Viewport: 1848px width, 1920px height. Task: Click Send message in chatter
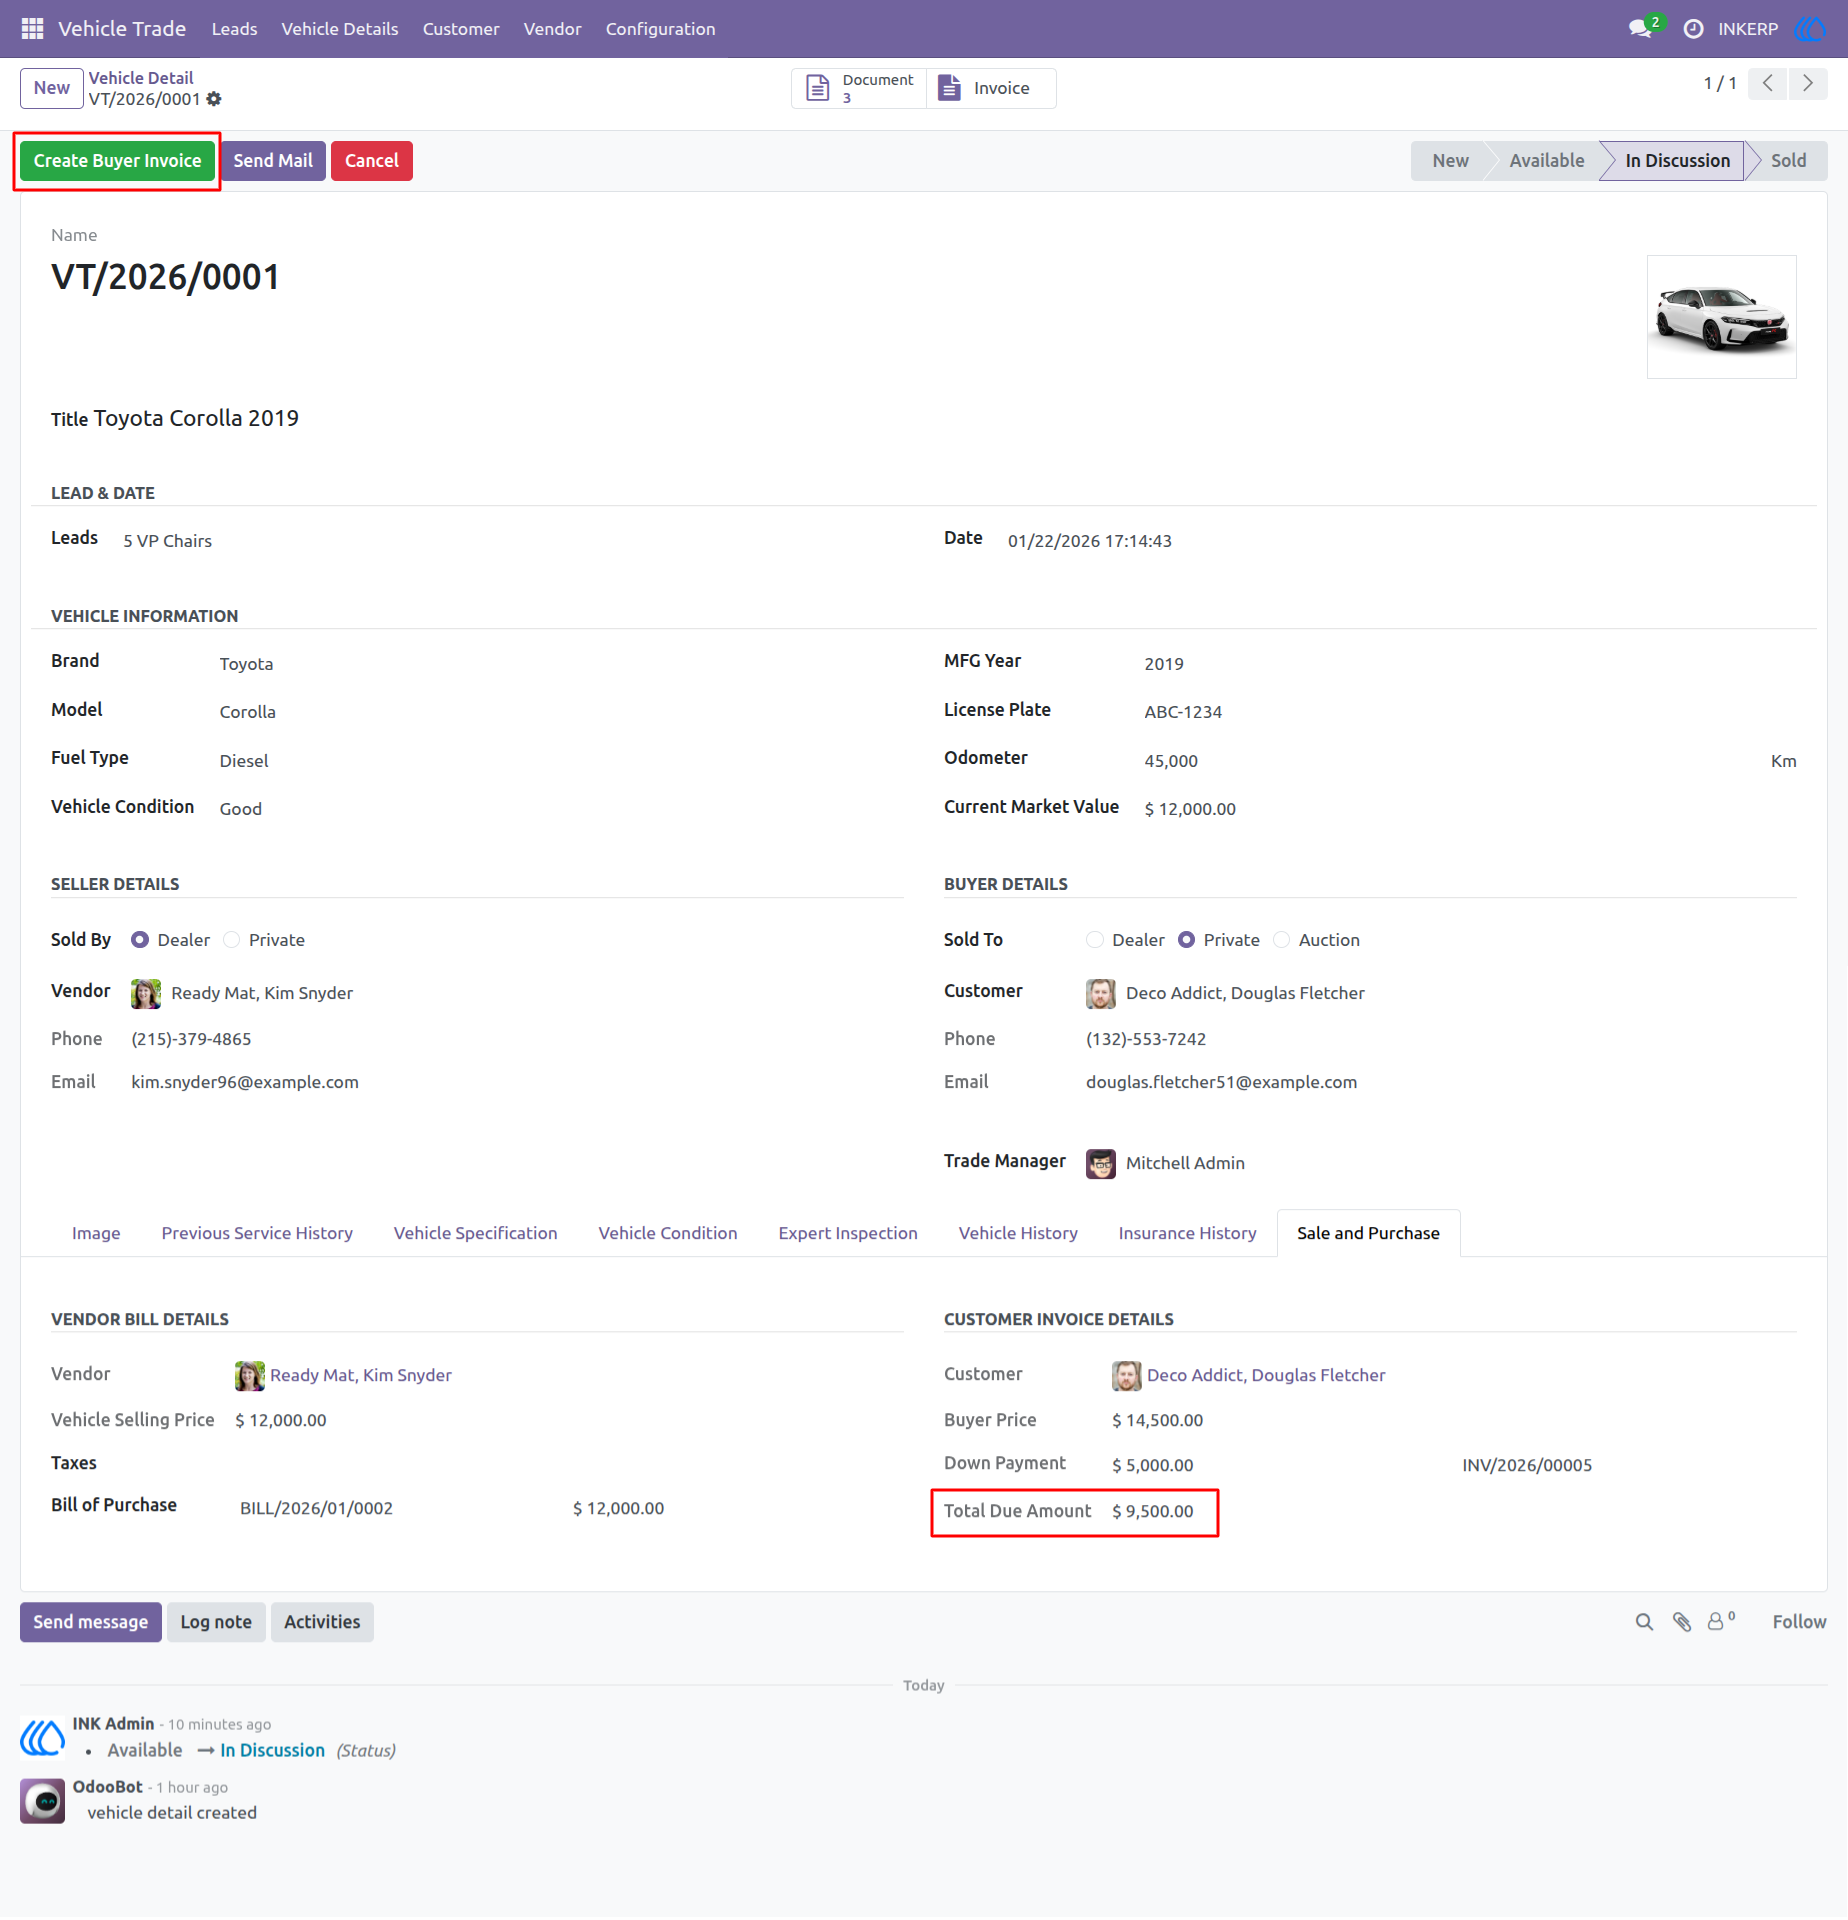(x=91, y=1622)
